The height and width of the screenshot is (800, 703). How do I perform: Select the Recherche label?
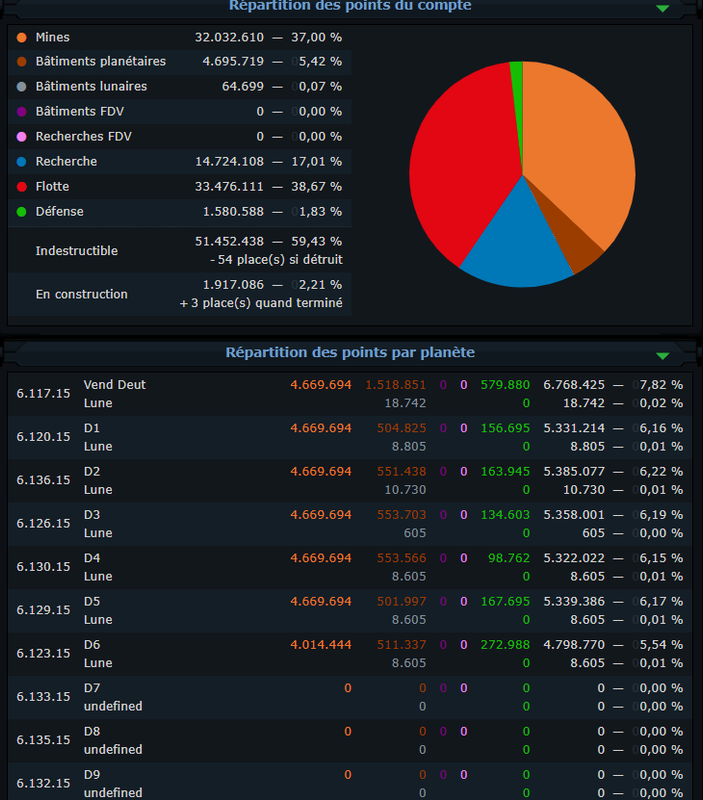click(x=66, y=162)
